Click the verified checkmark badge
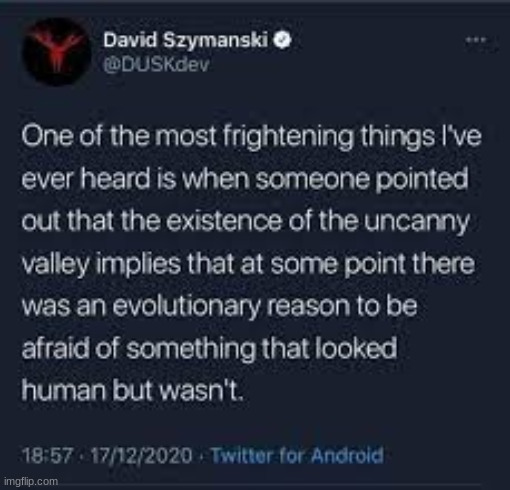Image resolution: width=510 pixels, height=490 pixels. 282,40
